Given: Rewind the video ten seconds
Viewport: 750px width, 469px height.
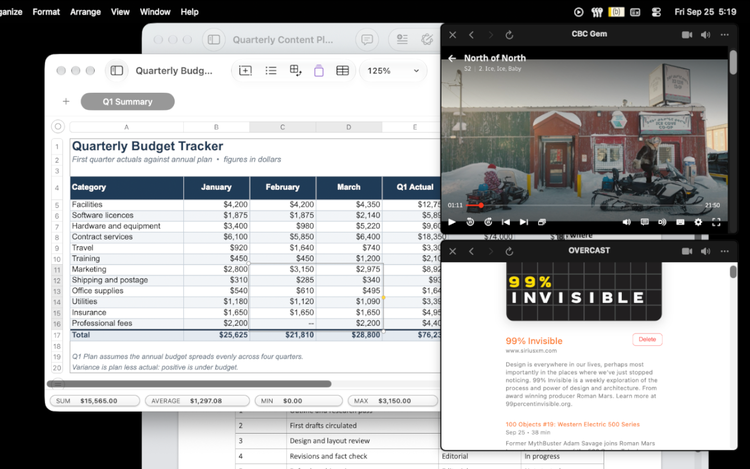Looking at the screenshot, I should (x=470, y=222).
